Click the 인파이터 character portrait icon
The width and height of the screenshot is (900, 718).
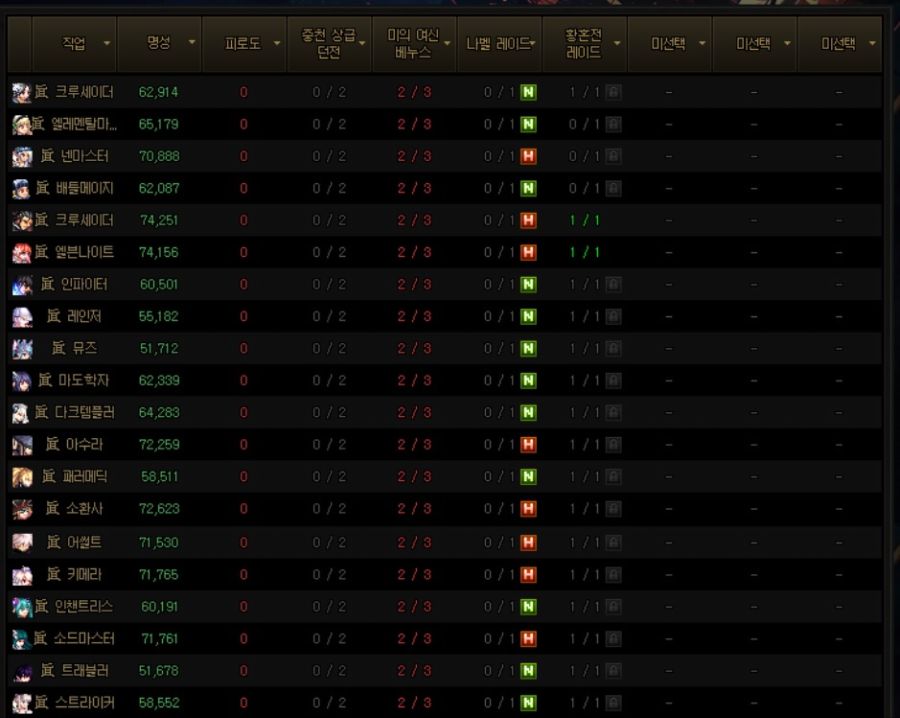(22, 285)
